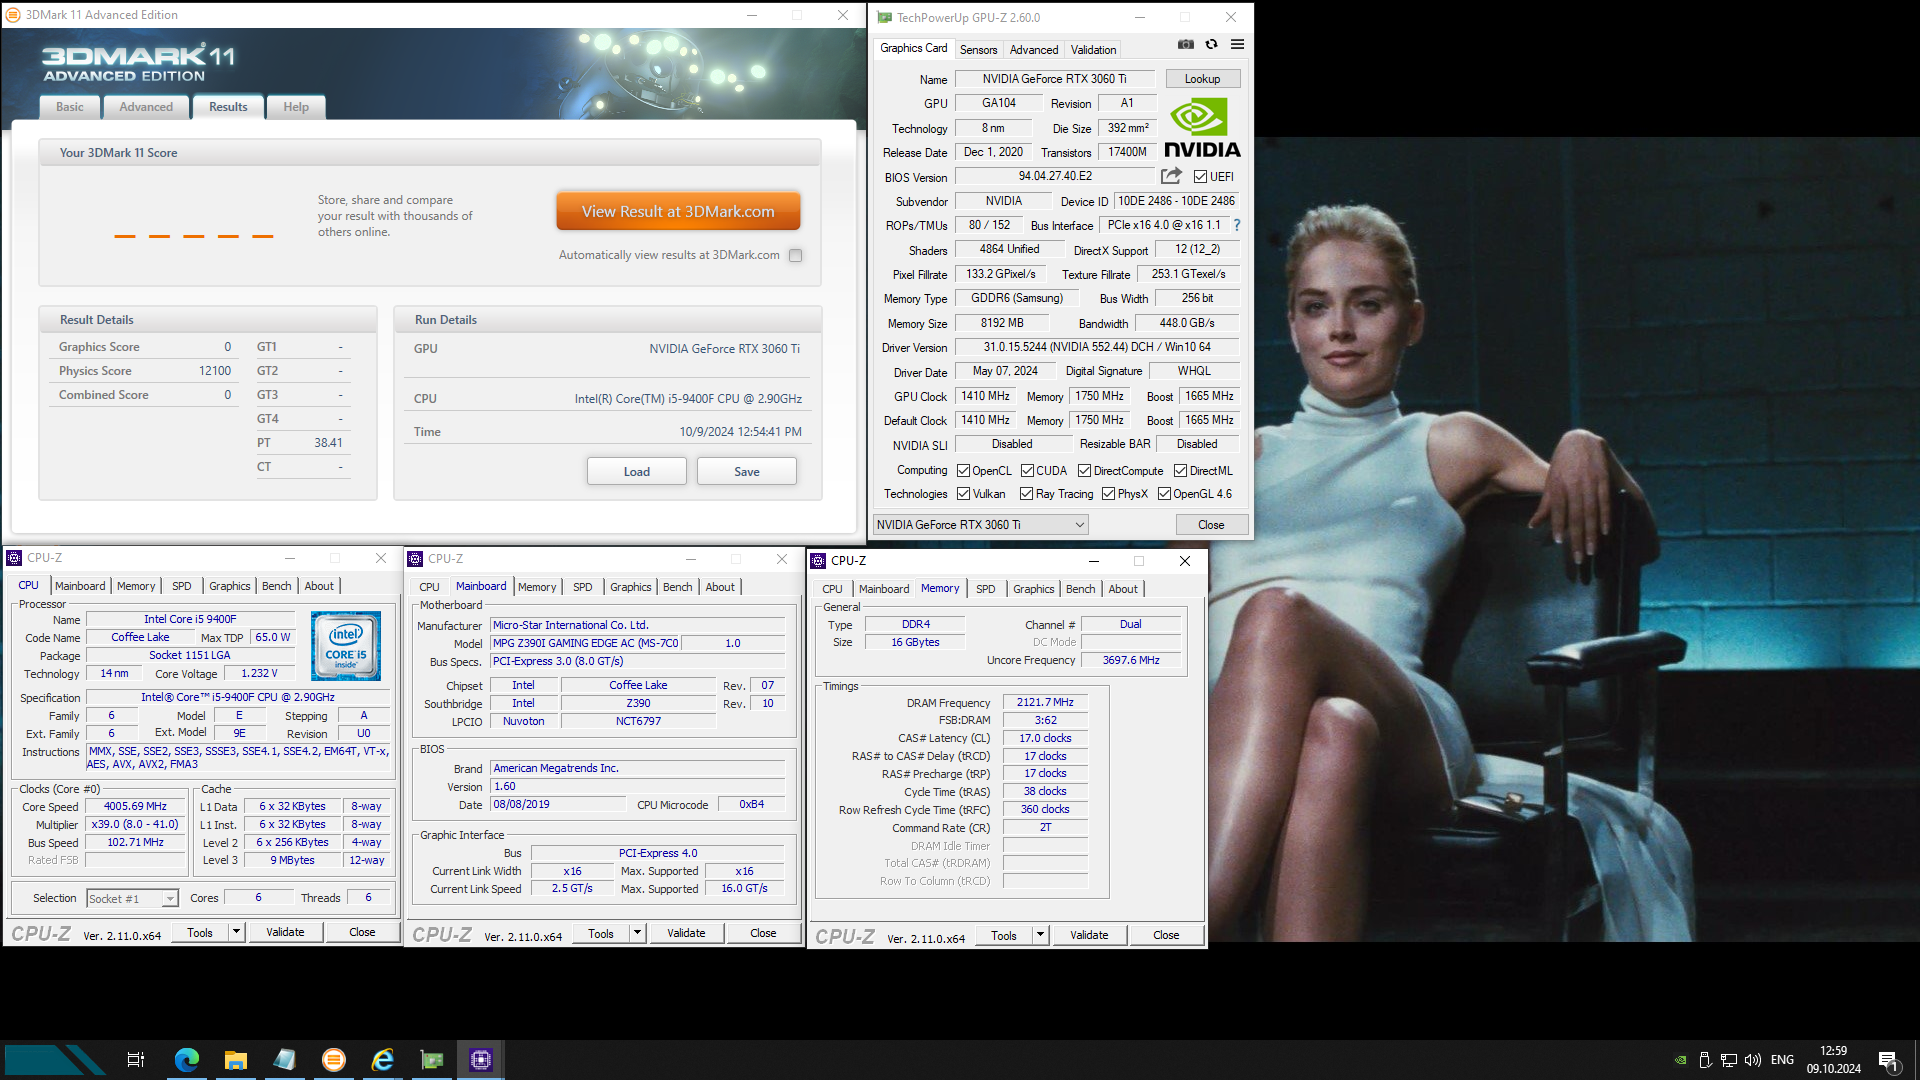Click the GPU Name field in GPU-Z
The width and height of the screenshot is (1920, 1080).
(x=1055, y=79)
